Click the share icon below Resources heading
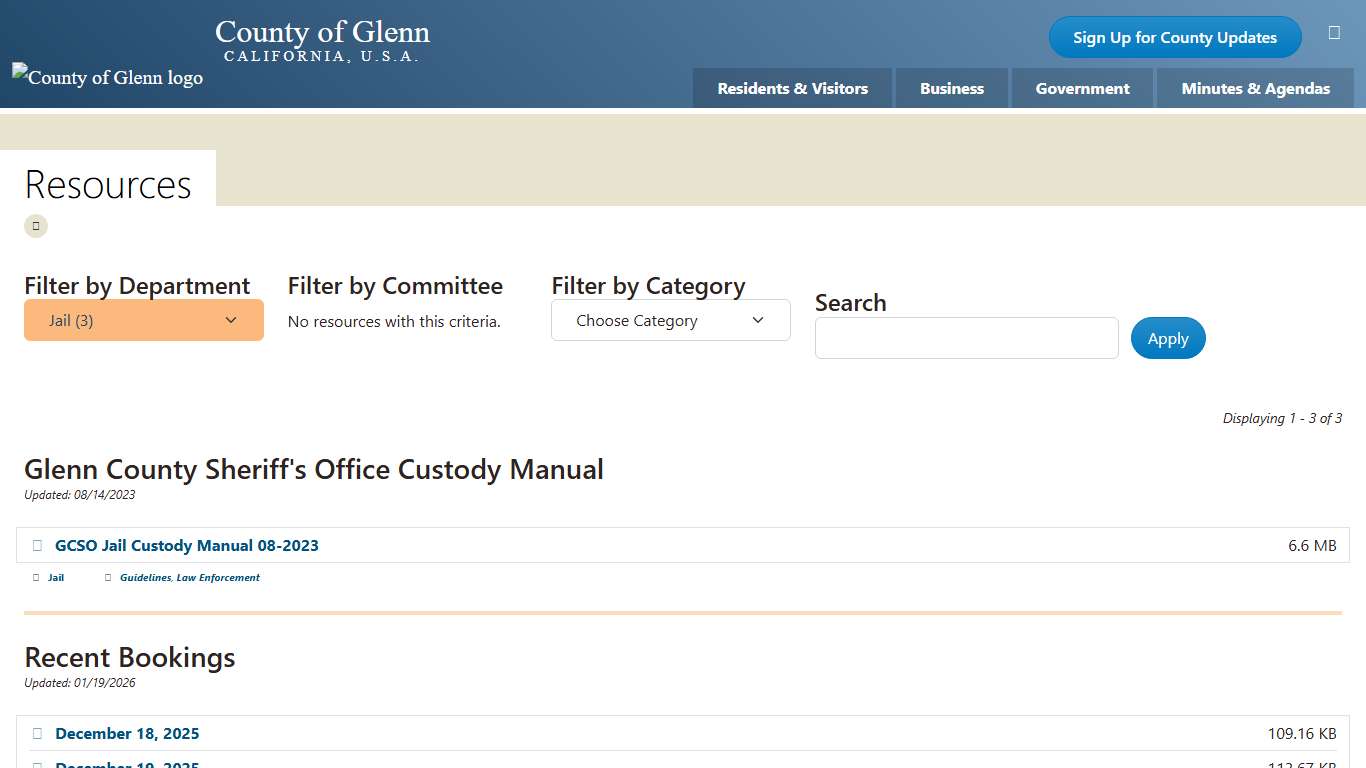1366x768 pixels. [36, 226]
